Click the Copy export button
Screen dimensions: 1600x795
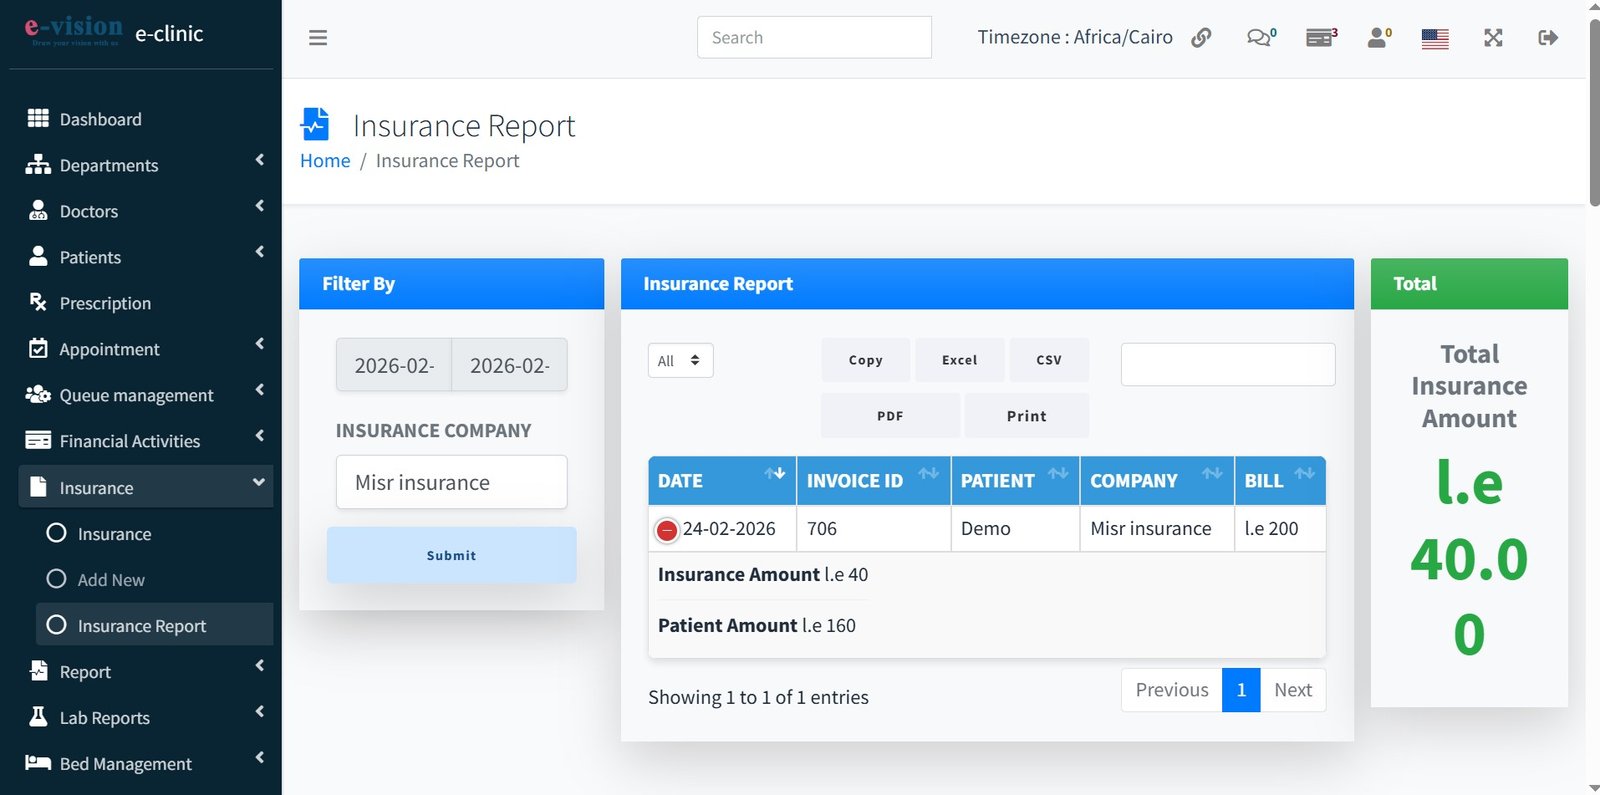tap(866, 360)
